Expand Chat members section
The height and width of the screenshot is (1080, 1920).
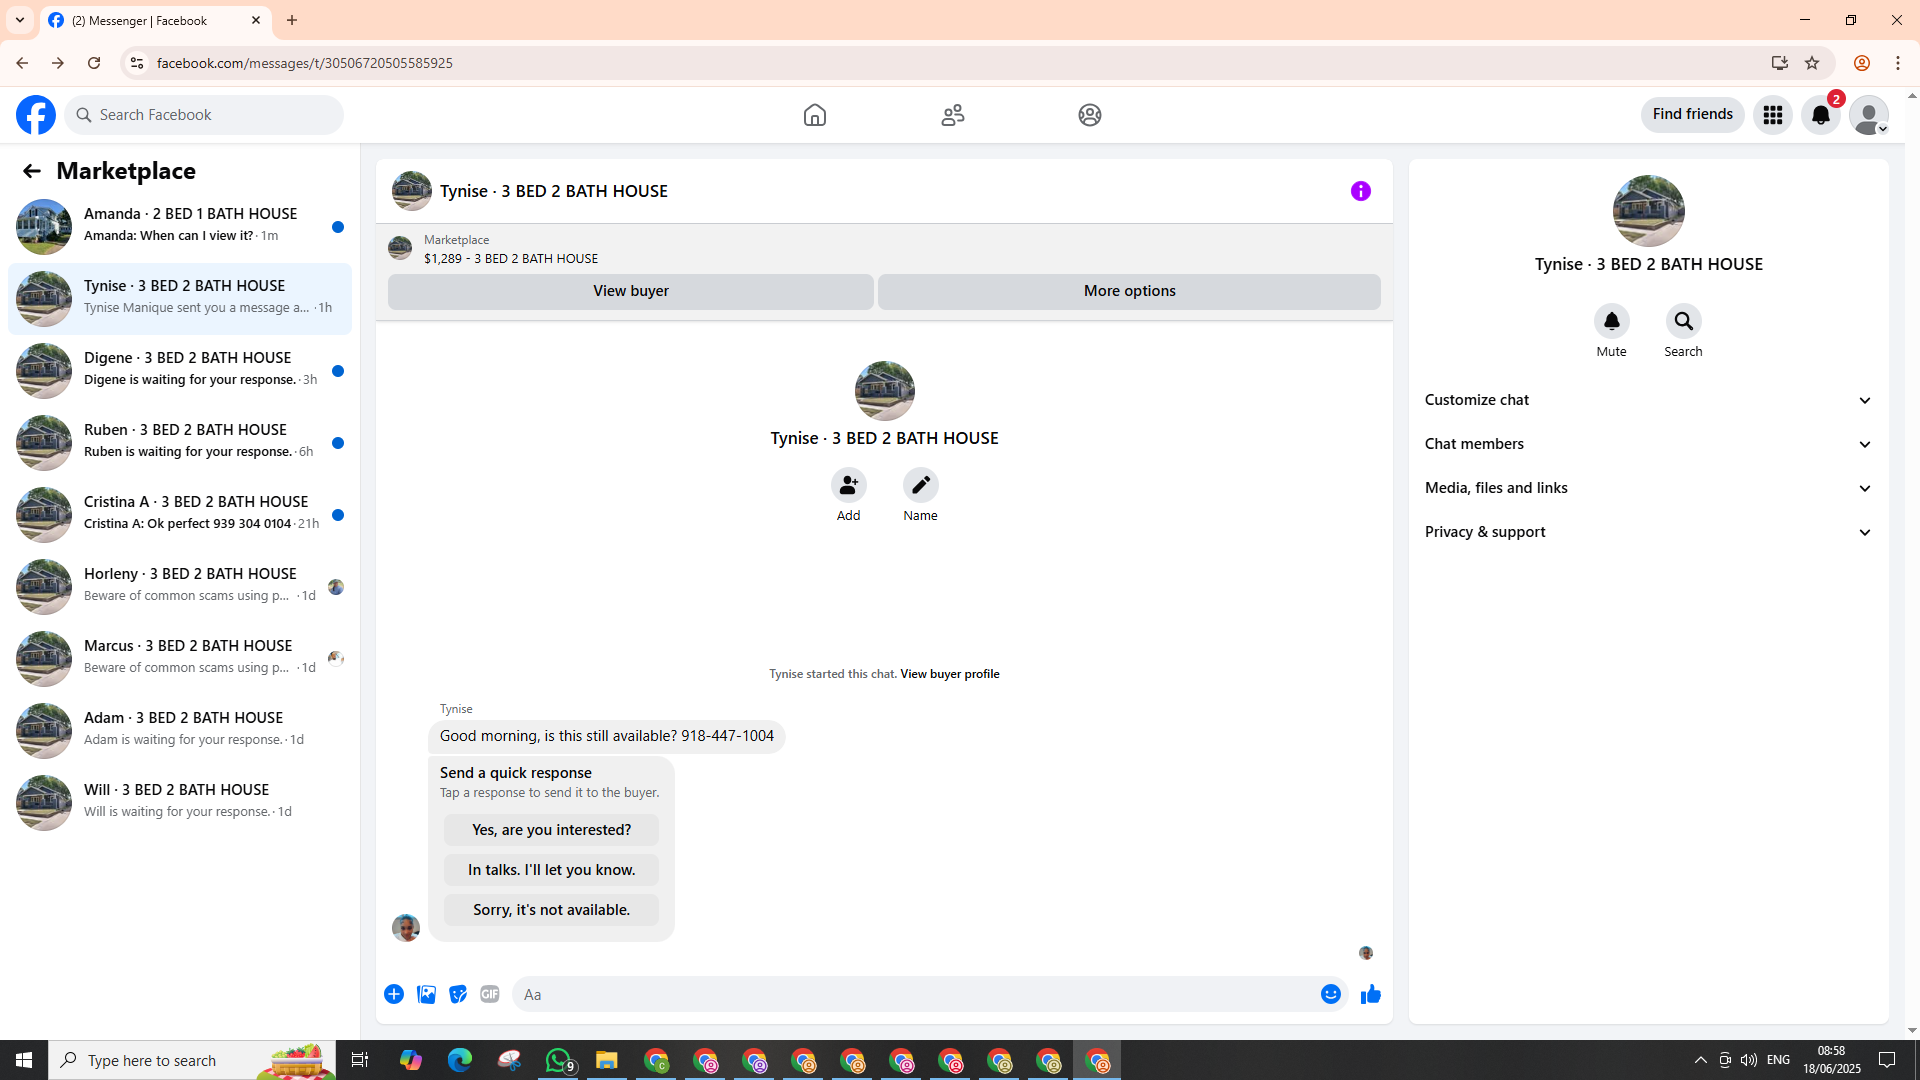pyautogui.click(x=1649, y=444)
